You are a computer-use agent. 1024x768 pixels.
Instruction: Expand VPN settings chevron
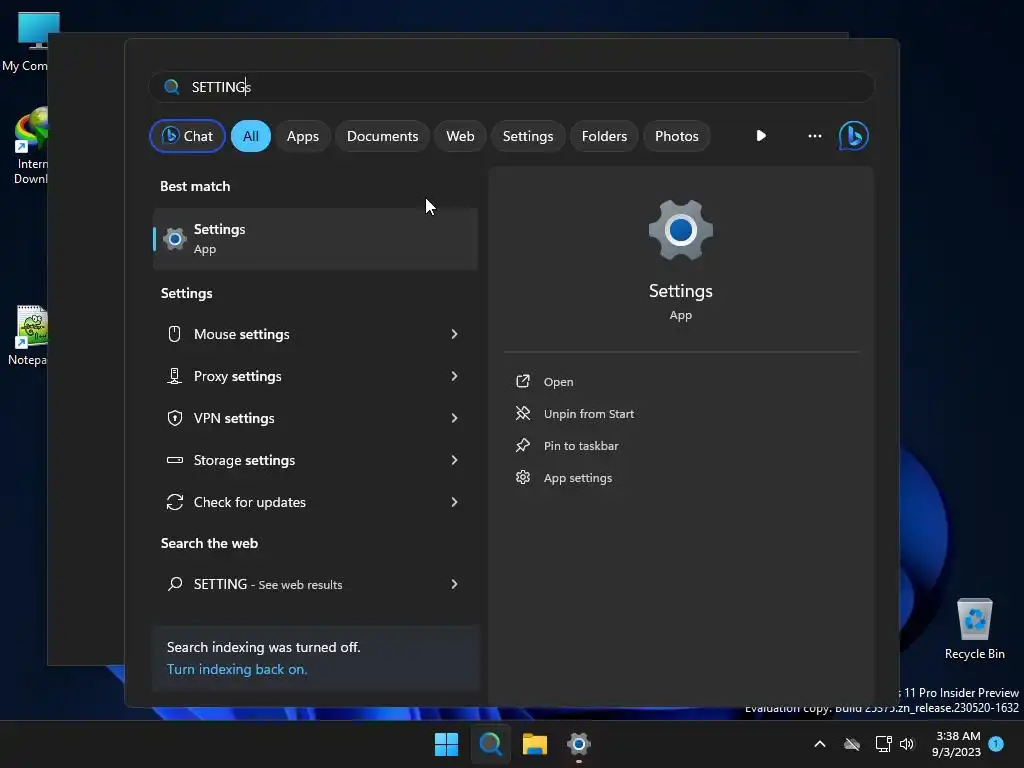tap(455, 418)
